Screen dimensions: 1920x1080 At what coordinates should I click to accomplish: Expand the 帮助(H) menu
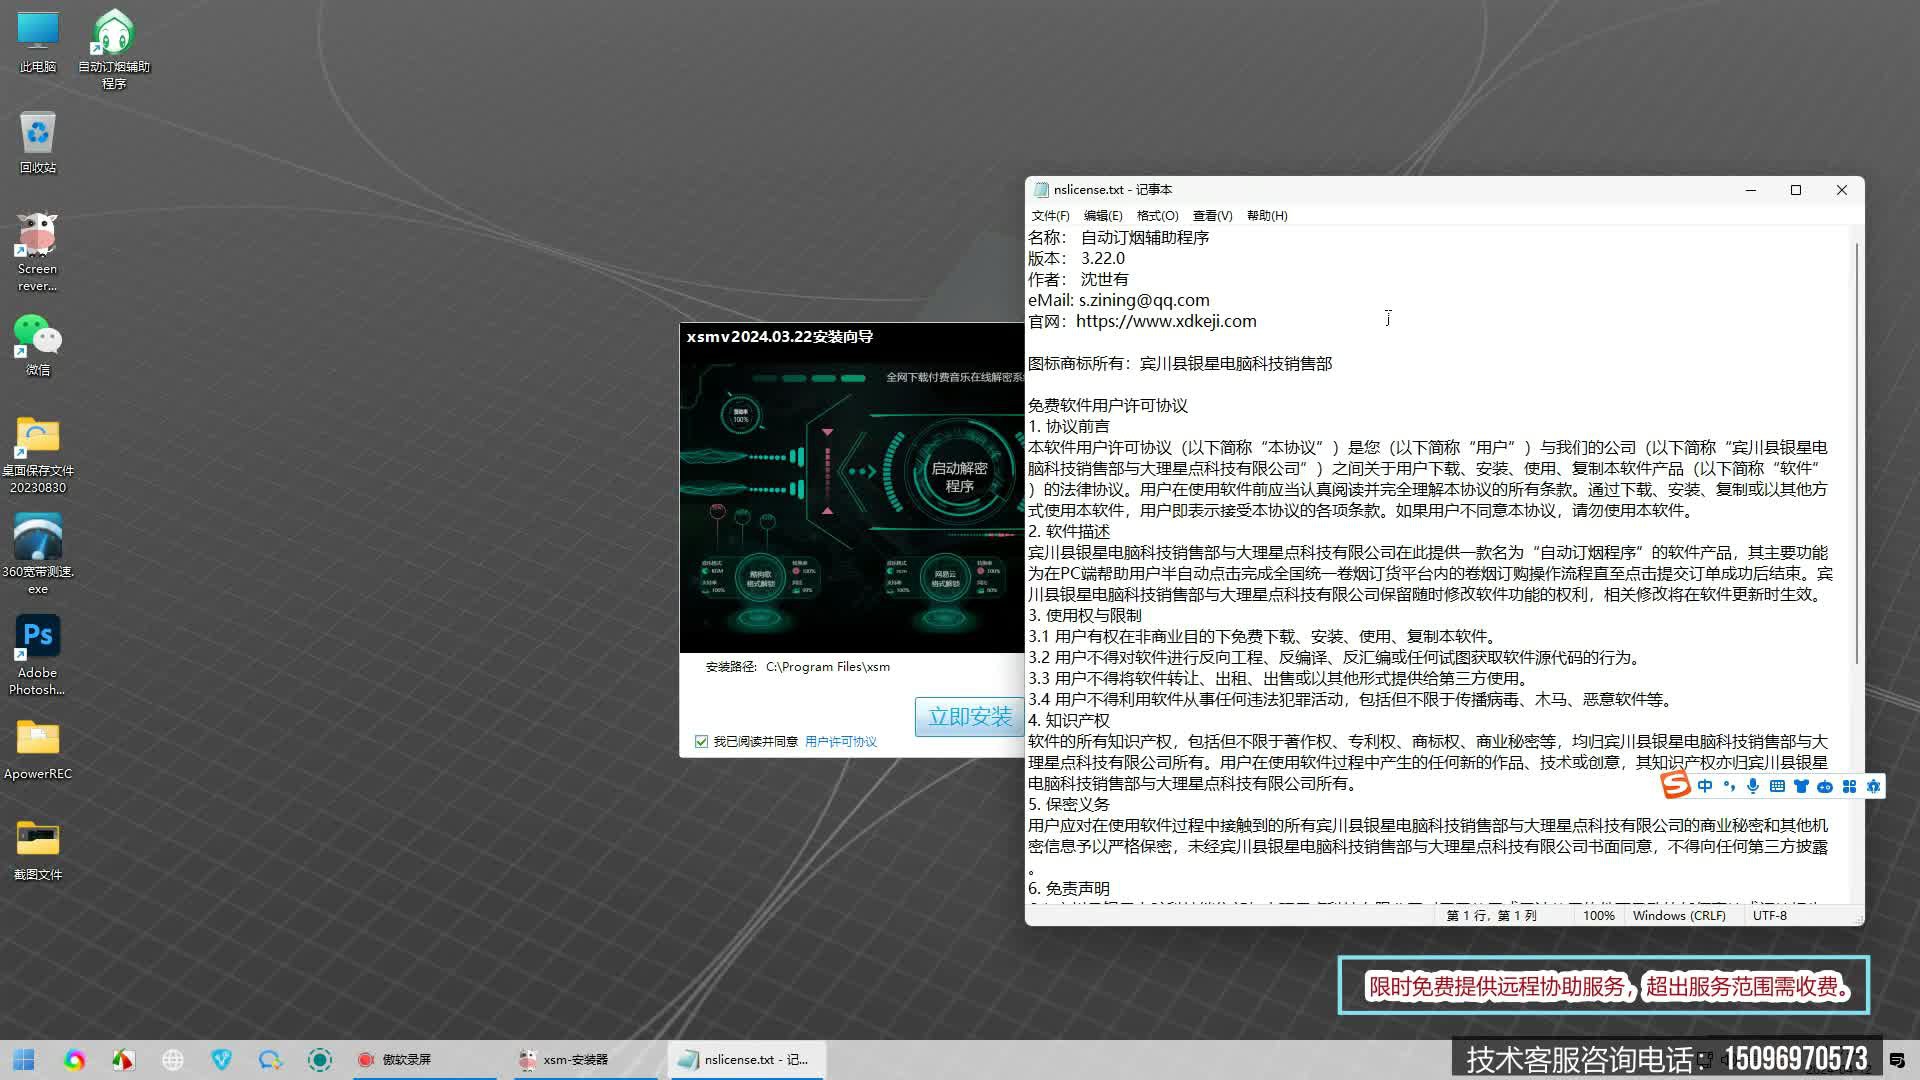point(1267,215)
